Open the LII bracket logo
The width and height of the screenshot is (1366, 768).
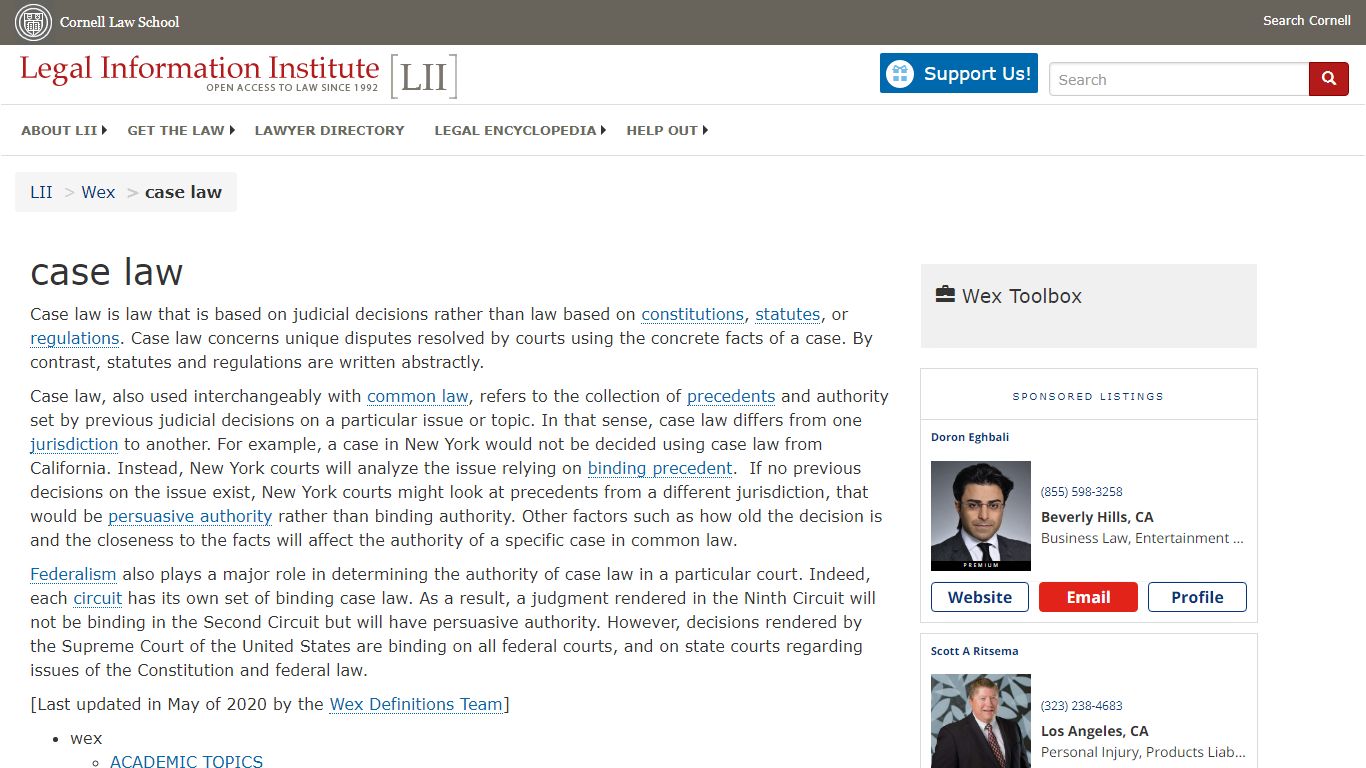point(424,77)
